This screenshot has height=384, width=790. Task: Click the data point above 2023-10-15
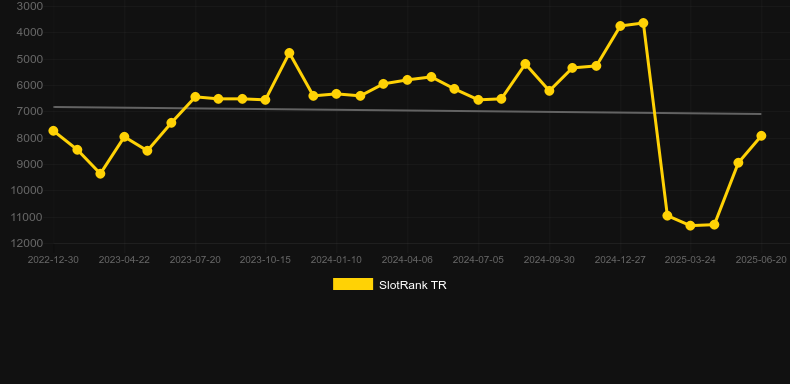tap(266, 100)
